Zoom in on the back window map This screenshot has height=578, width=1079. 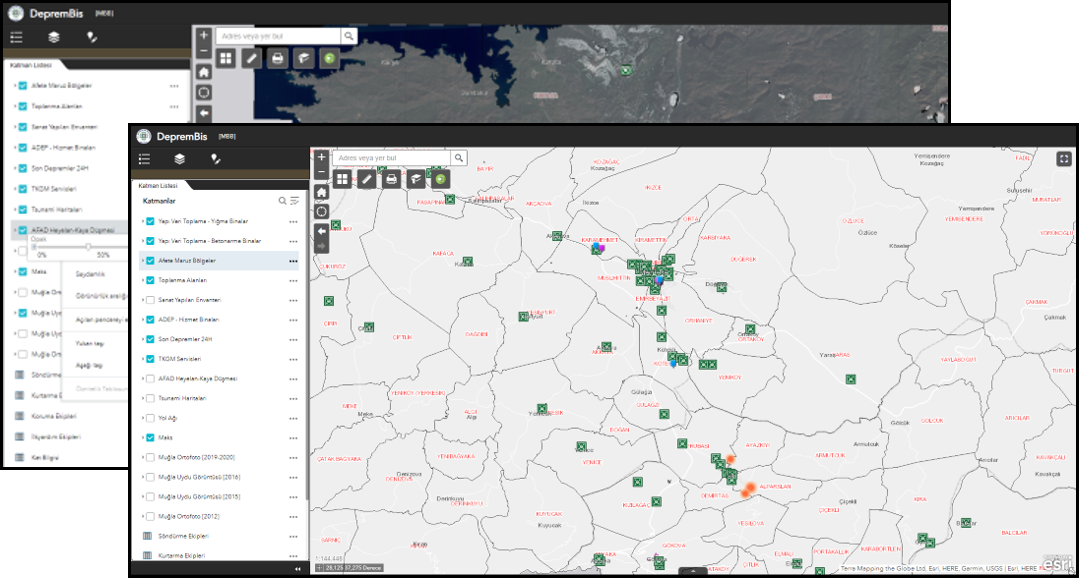click(203, 35)
